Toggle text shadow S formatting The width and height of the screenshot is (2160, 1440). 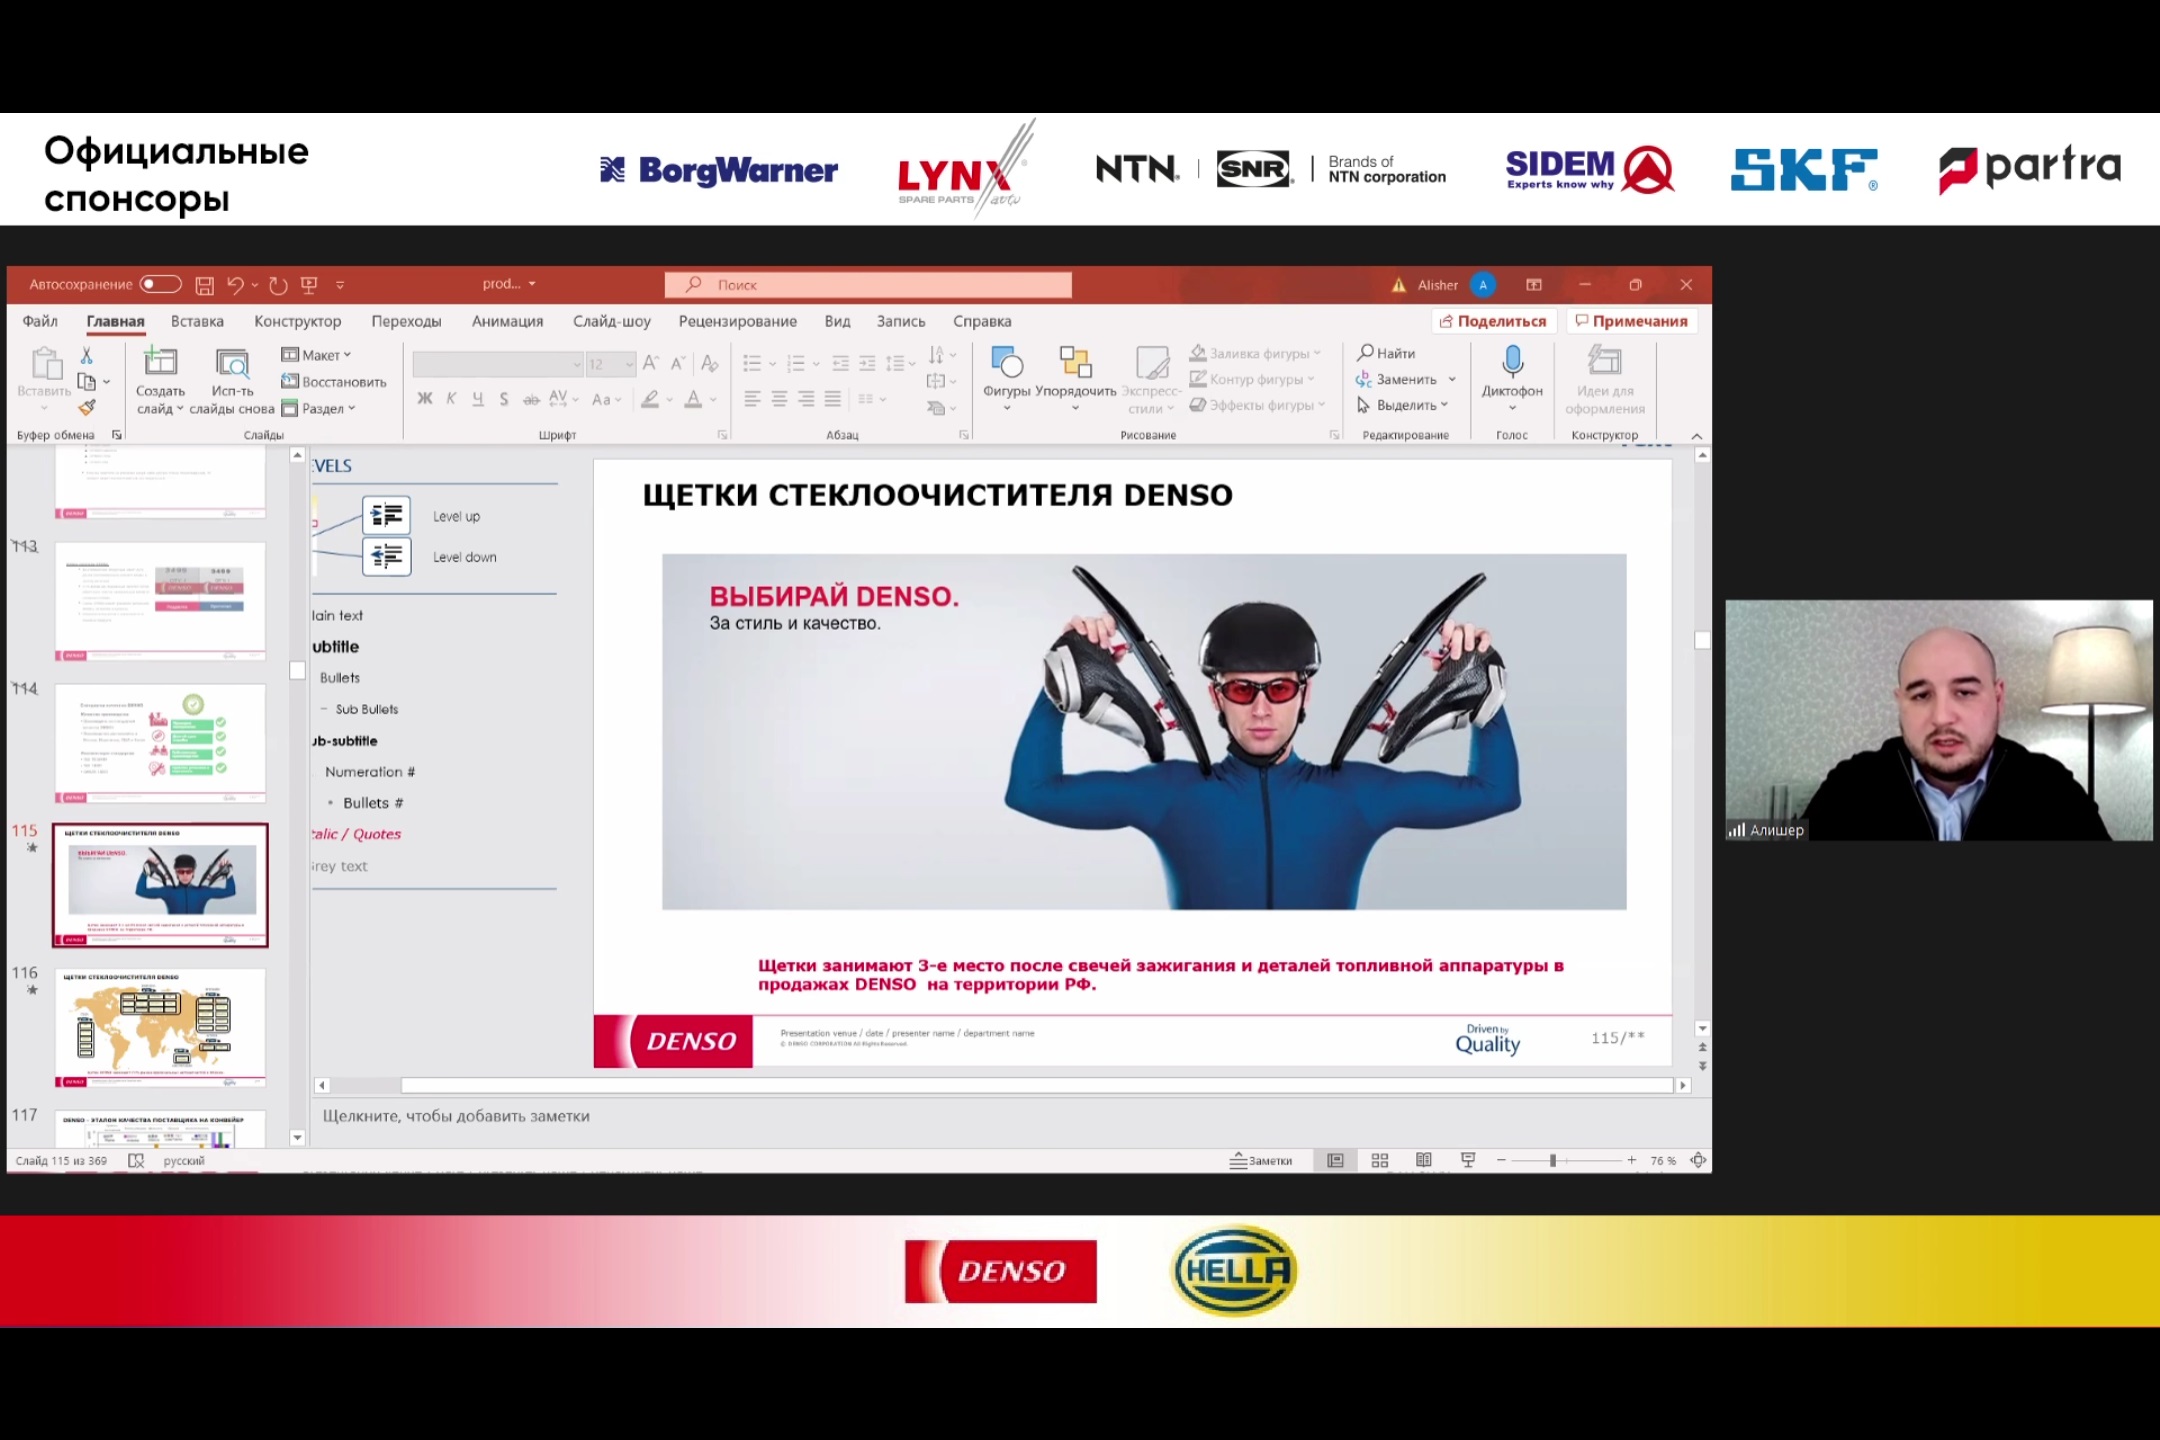click(x=504, y=399)
